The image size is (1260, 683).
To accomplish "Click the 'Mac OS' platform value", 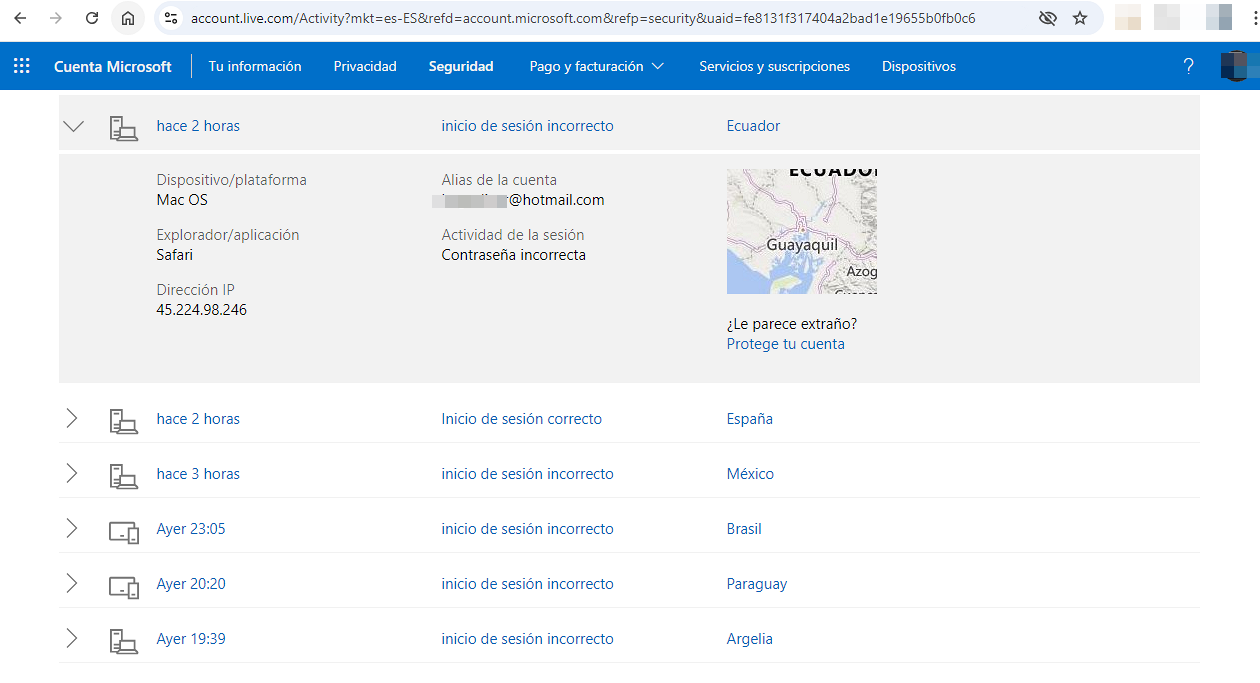I will coord(182,200).
